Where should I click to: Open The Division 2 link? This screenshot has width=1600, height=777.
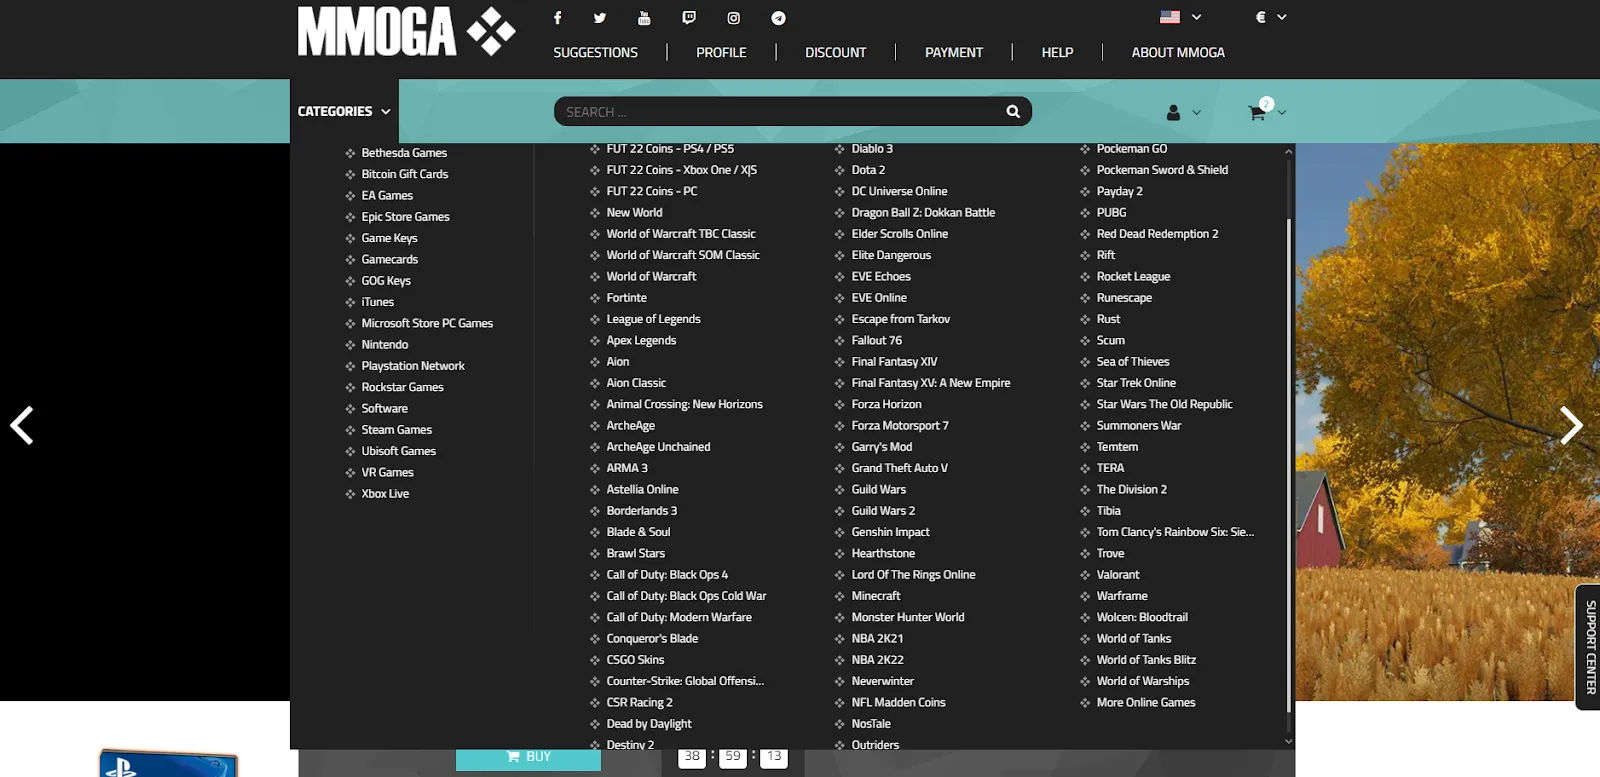pyautogui.click(x=1131, y=490)
